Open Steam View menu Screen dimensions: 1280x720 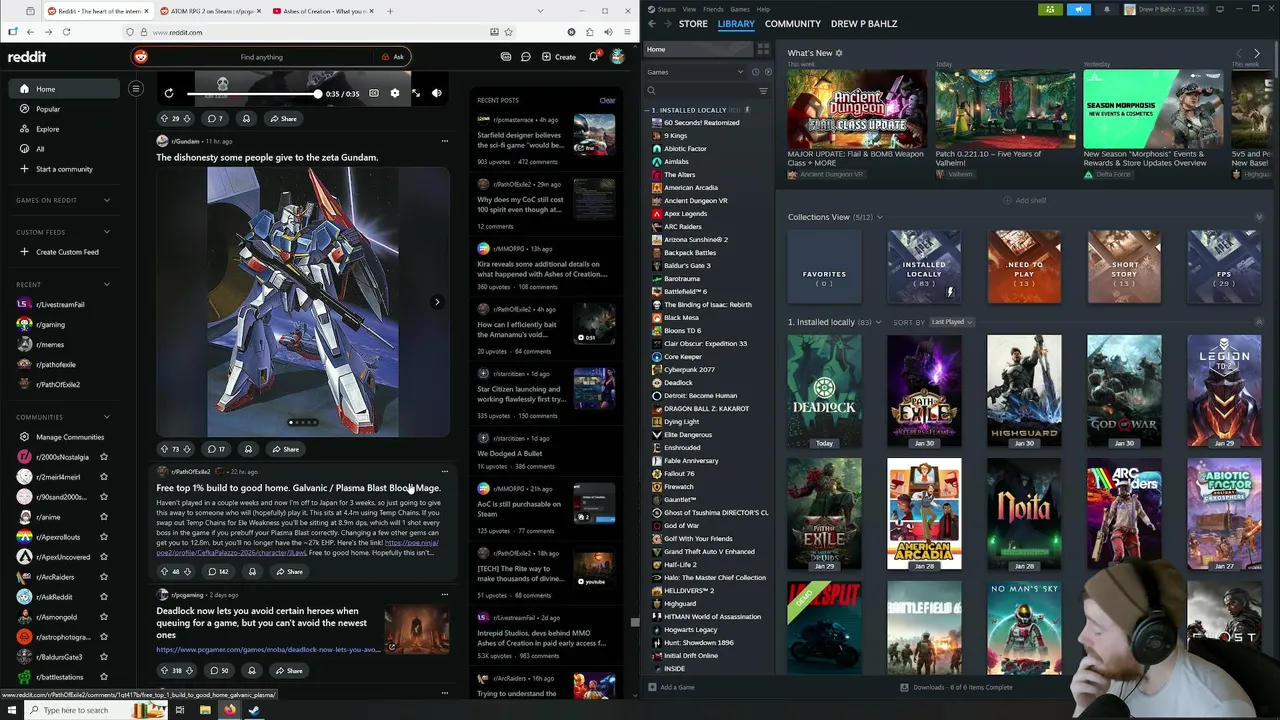(689, 9)
